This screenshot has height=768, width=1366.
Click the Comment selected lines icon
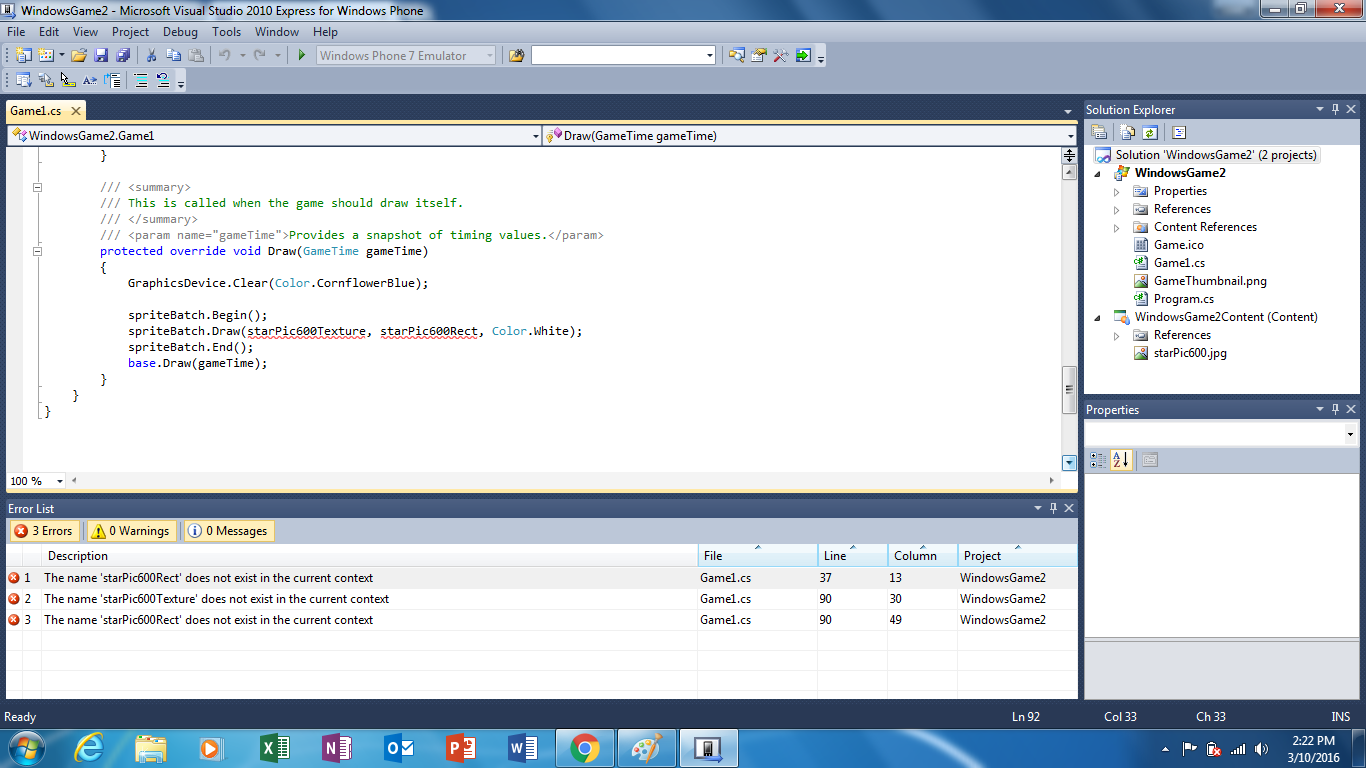pos(141,81)
